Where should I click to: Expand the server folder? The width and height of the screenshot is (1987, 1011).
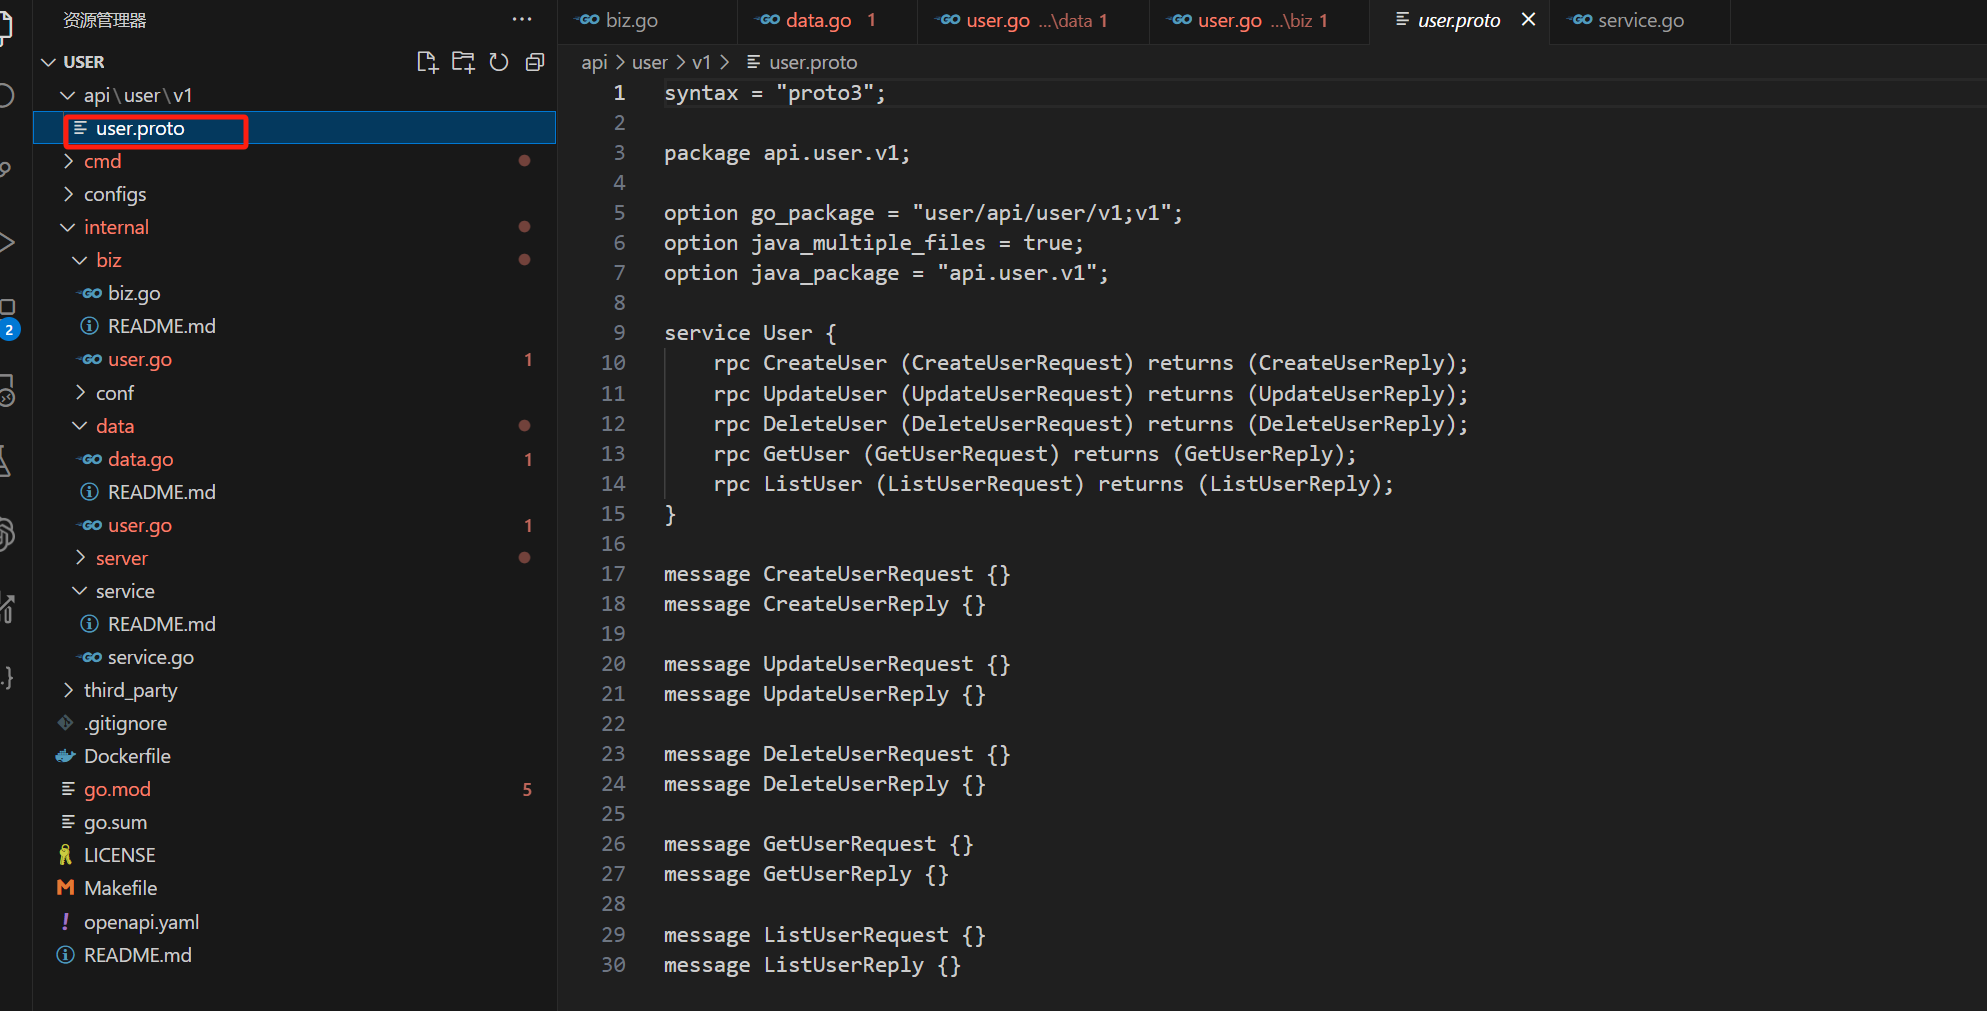tap(80, 558)
